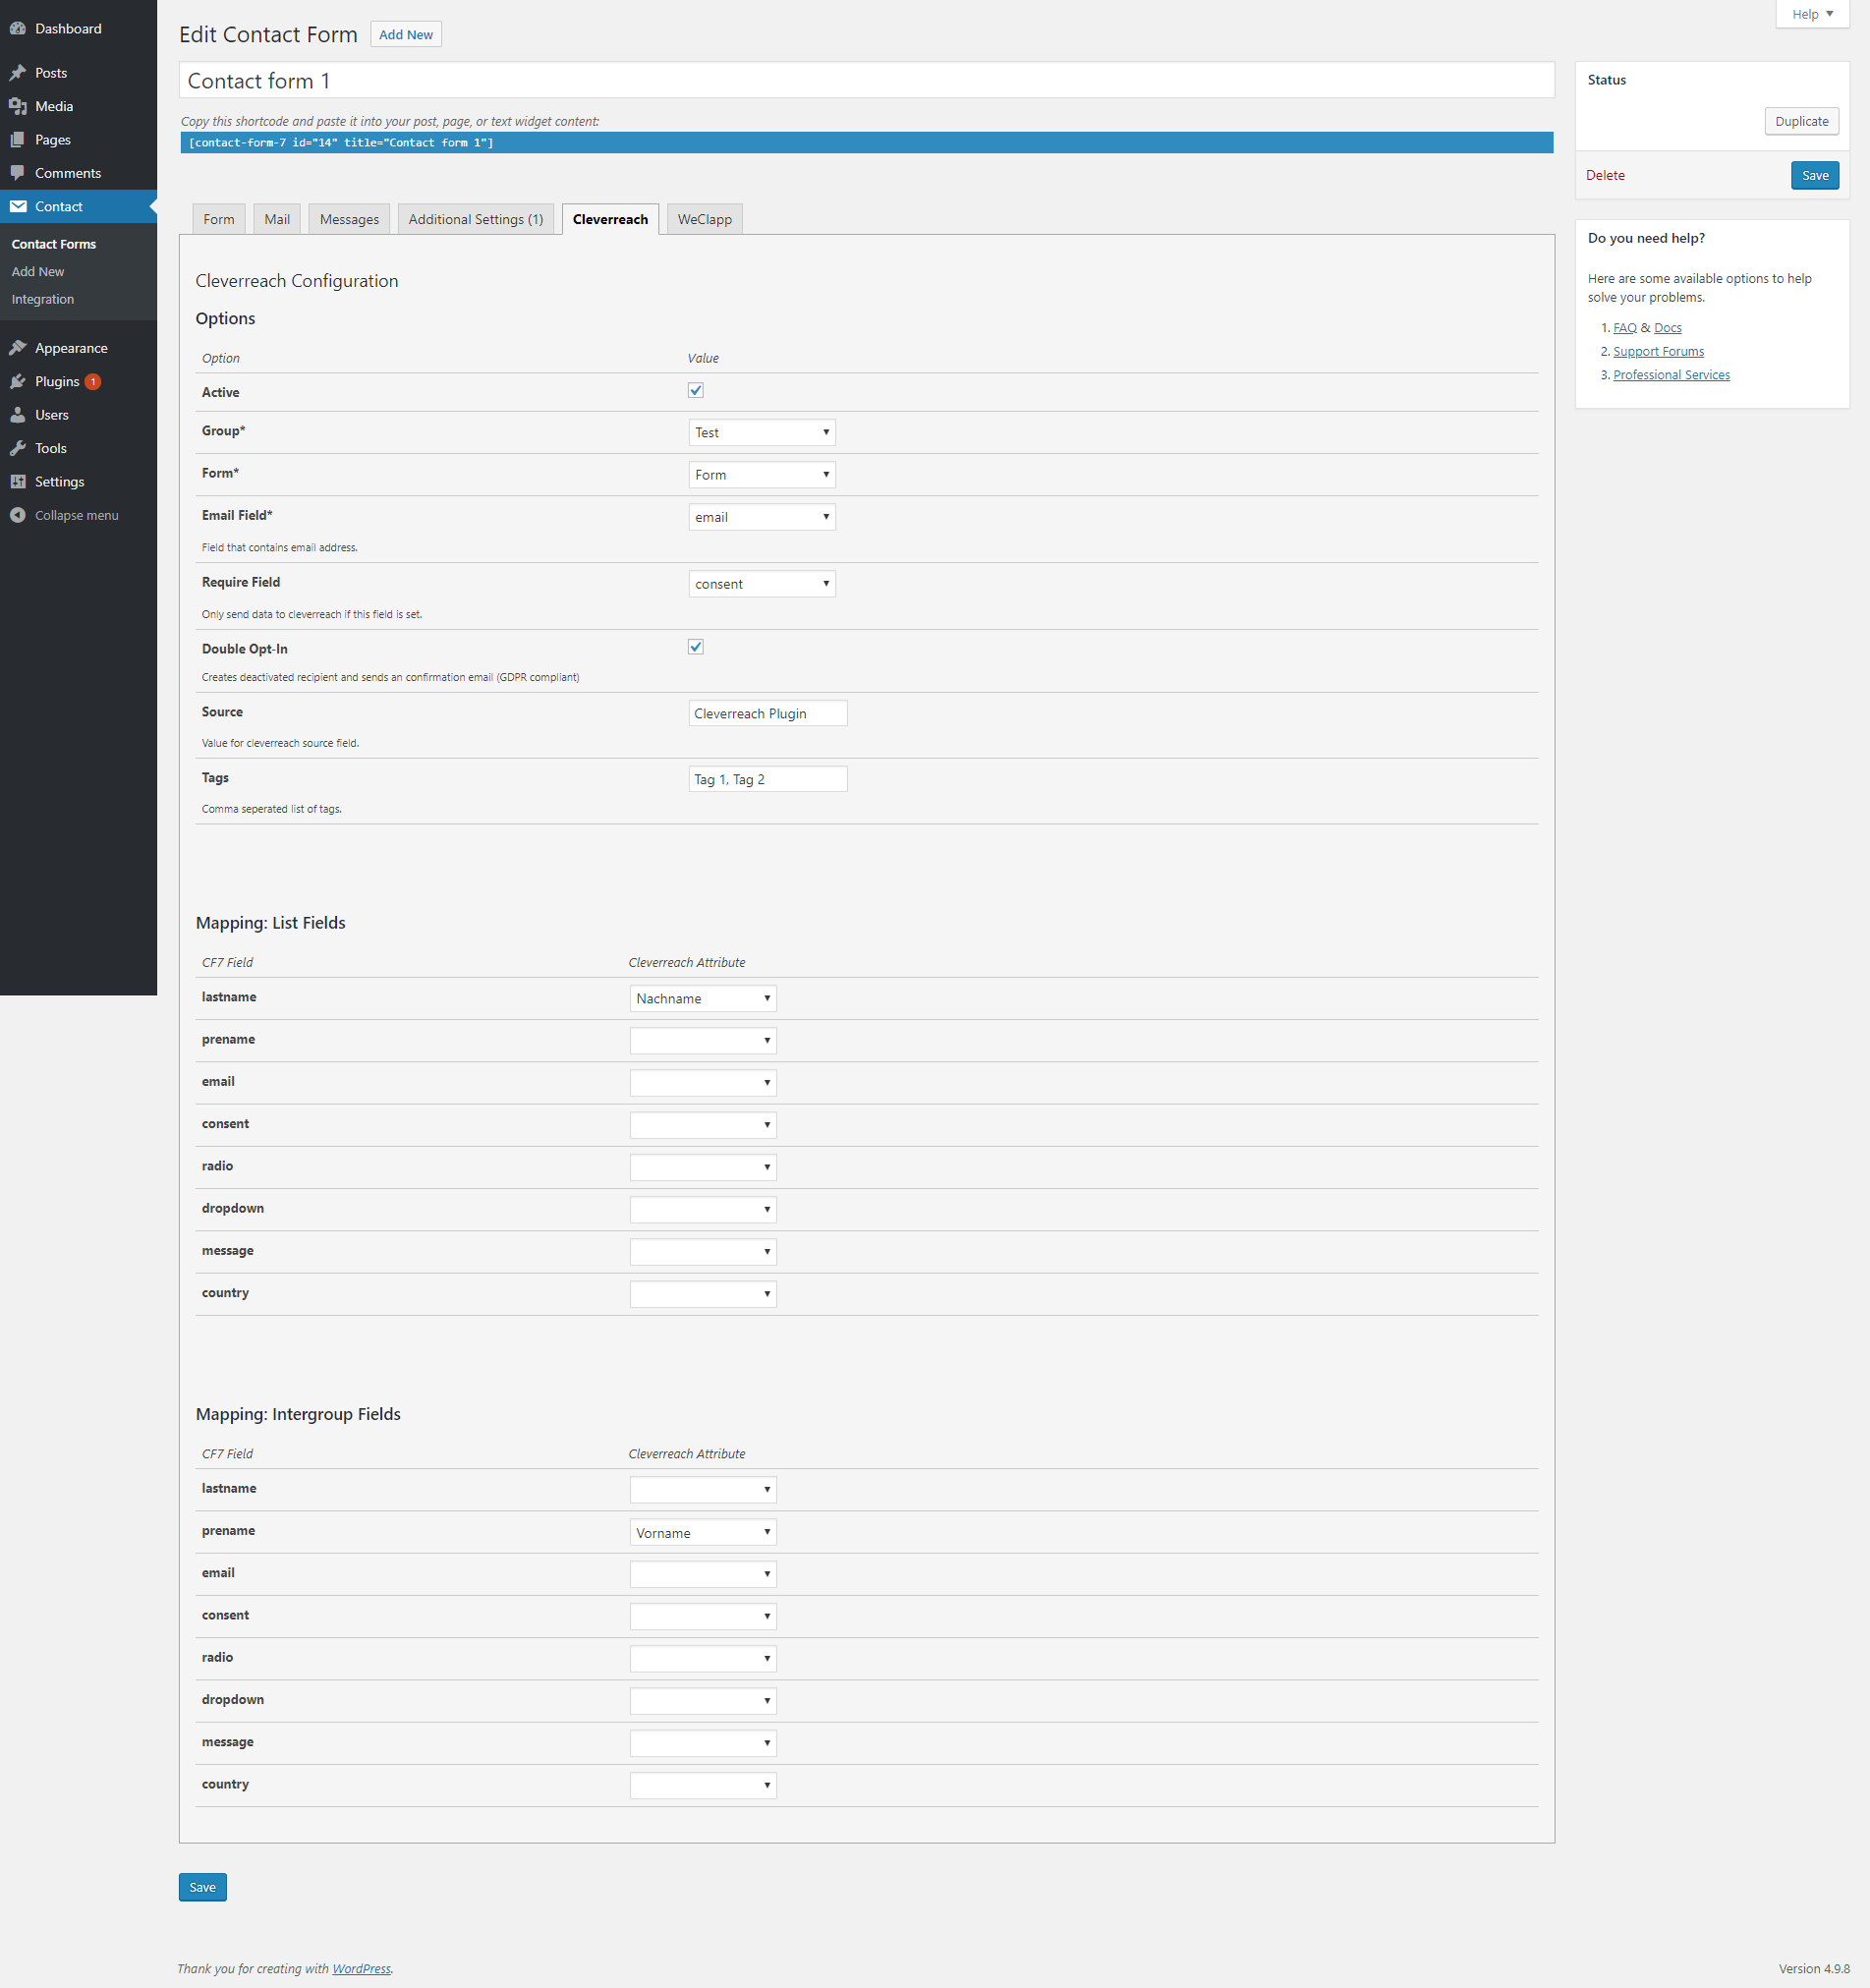Click the Posts pin icon
Viewport: 1870px width, 1988px height.
coord(18,73)
